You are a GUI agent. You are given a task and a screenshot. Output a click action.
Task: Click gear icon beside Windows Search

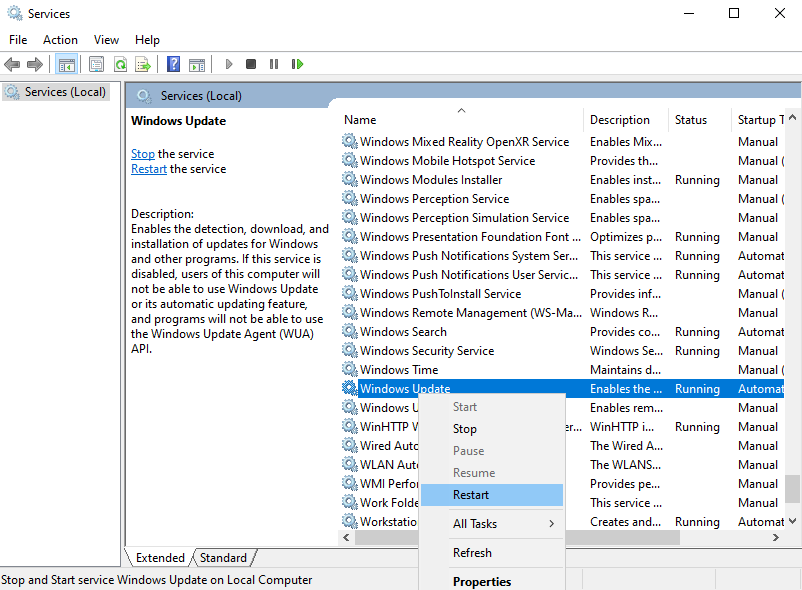click(350, 331)
